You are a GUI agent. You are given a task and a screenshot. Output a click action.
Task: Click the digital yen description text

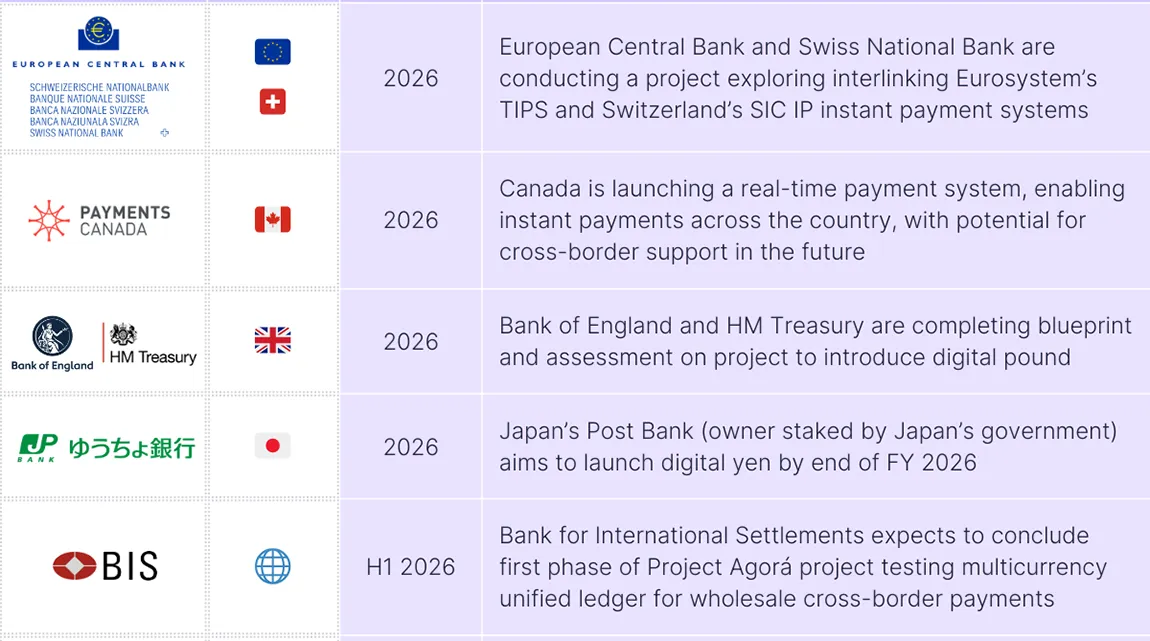pyautogui.click(x=807, y=446)
